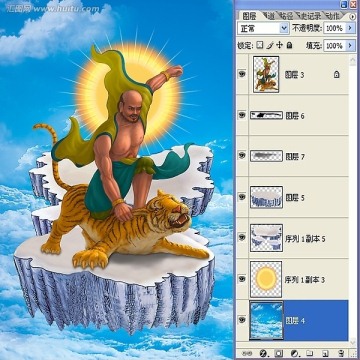The width and height of the screenshot is (360, 360).
Task: Switch to the 动作 (Actions) tab
Action: (332, 16)
